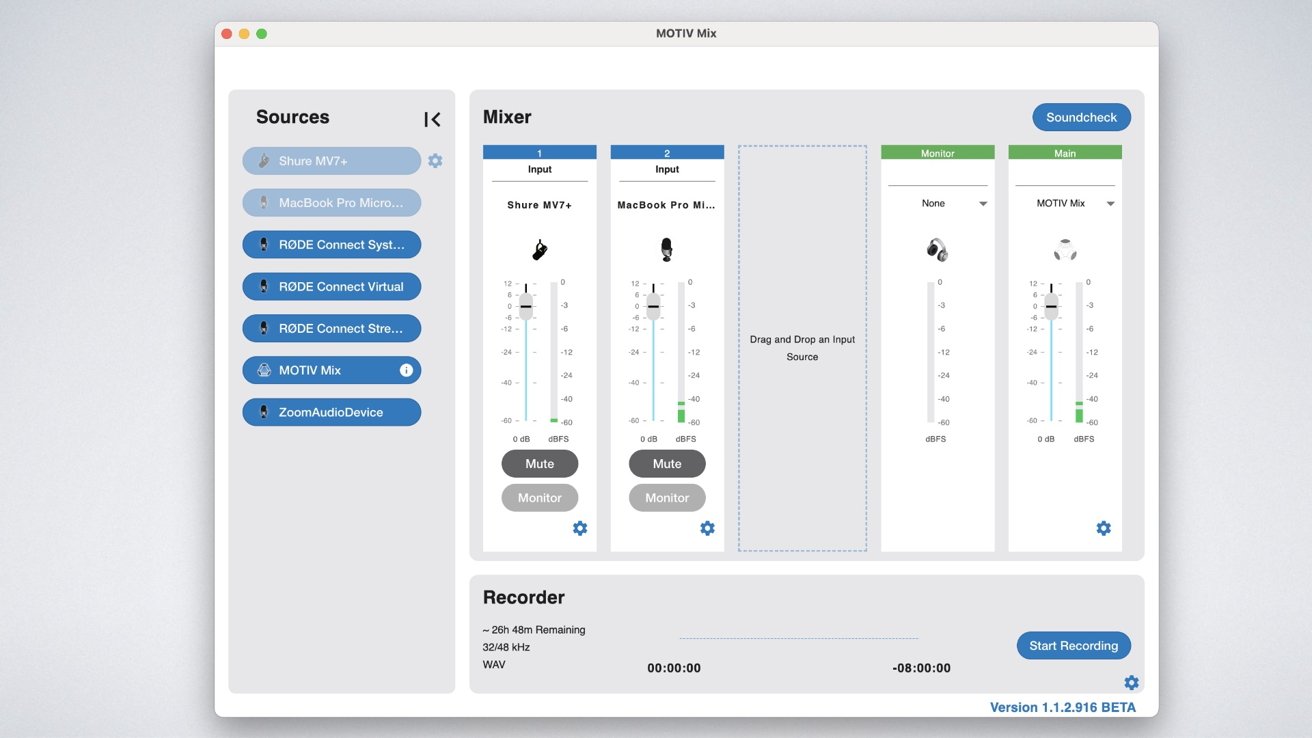Image resolution: width=1312 pixels, height=738 pixels.
Task: Click mic icon on RØDE Connect Syst... source
Action: [264, 245]
